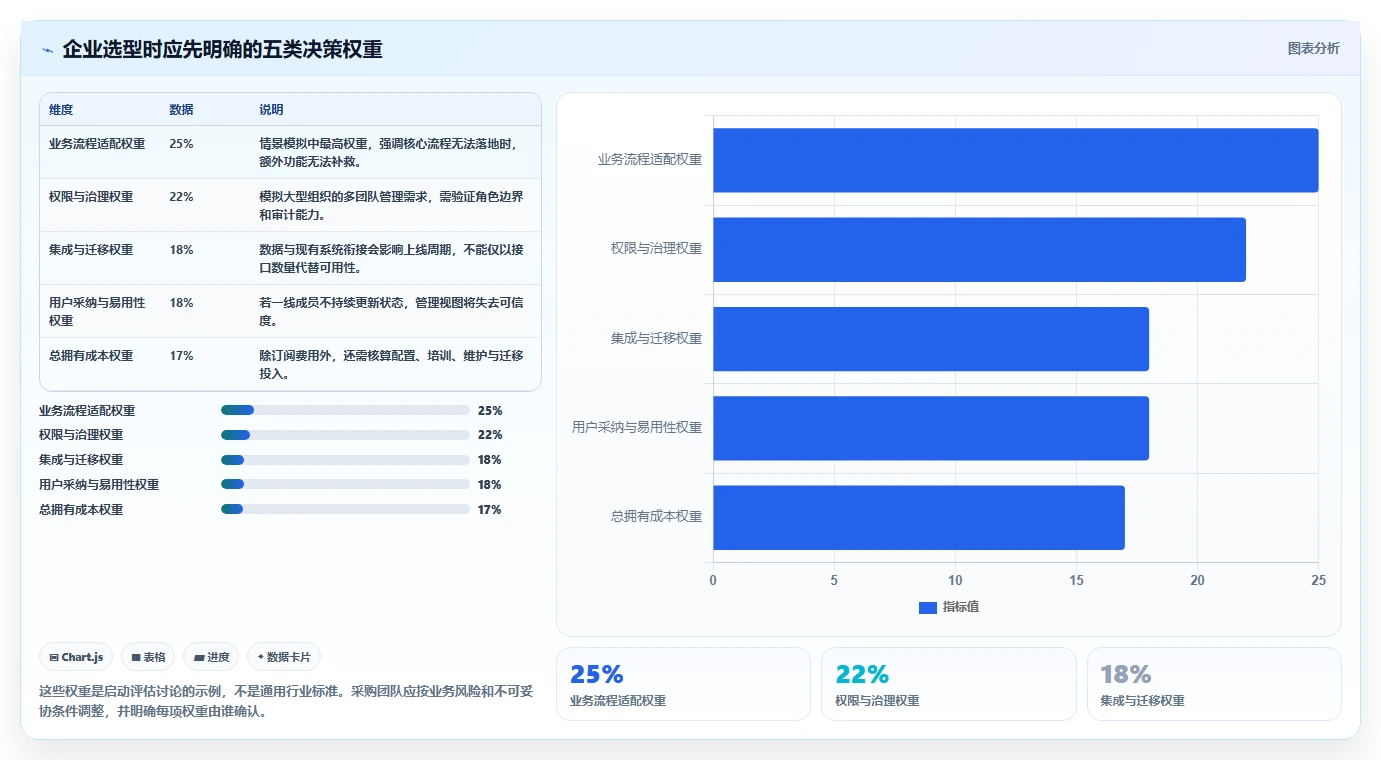Click the table row name 总拥有成本权重
The height and width of the screenshot is (760, 1381).
[x=91, y=356]
